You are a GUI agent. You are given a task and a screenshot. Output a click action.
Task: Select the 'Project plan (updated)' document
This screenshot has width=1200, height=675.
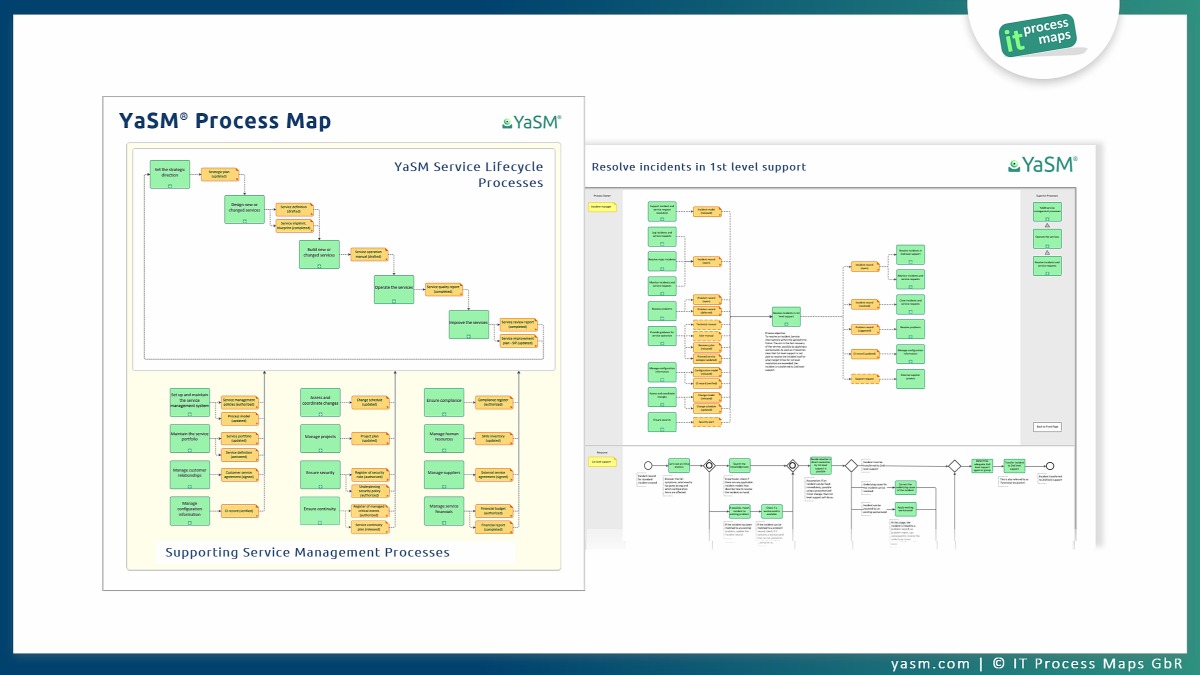[x=371, y=438]
